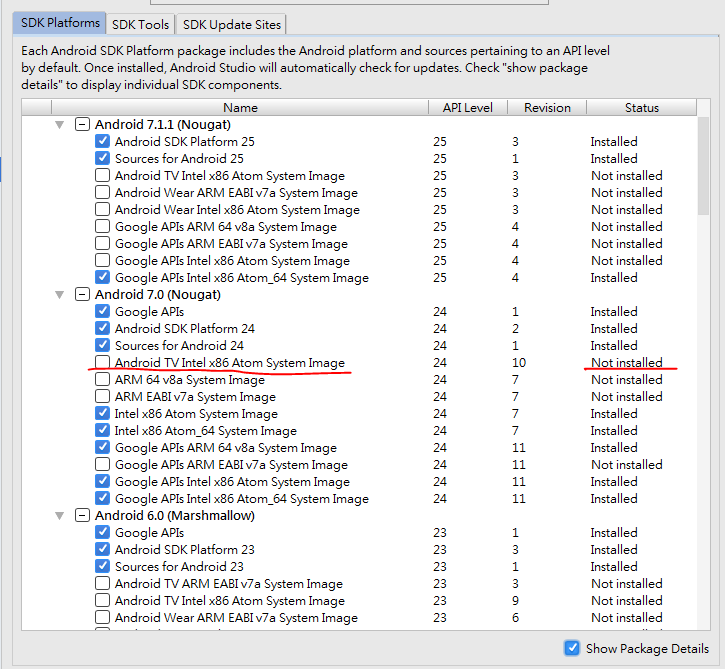Image resolution: width=725 pixels, height=669 pixels.
Task: Check Android Wear ARM EABI v7a image API 25
Action: click(102, 192)
